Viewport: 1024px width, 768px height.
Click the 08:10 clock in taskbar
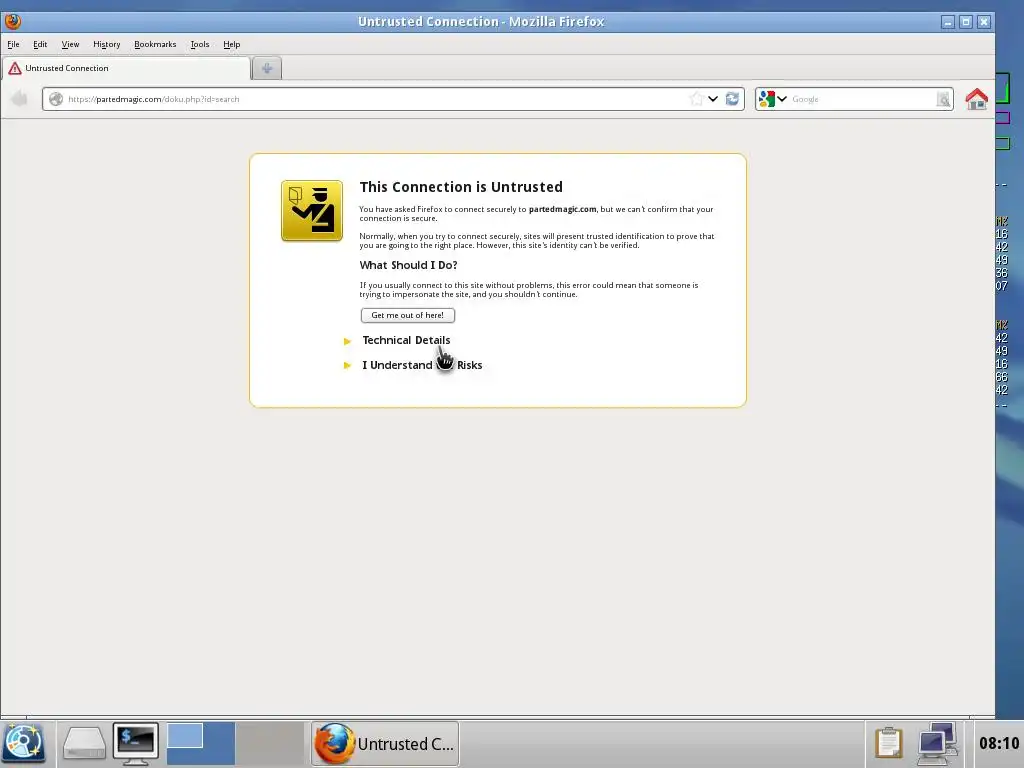[999, 743]
